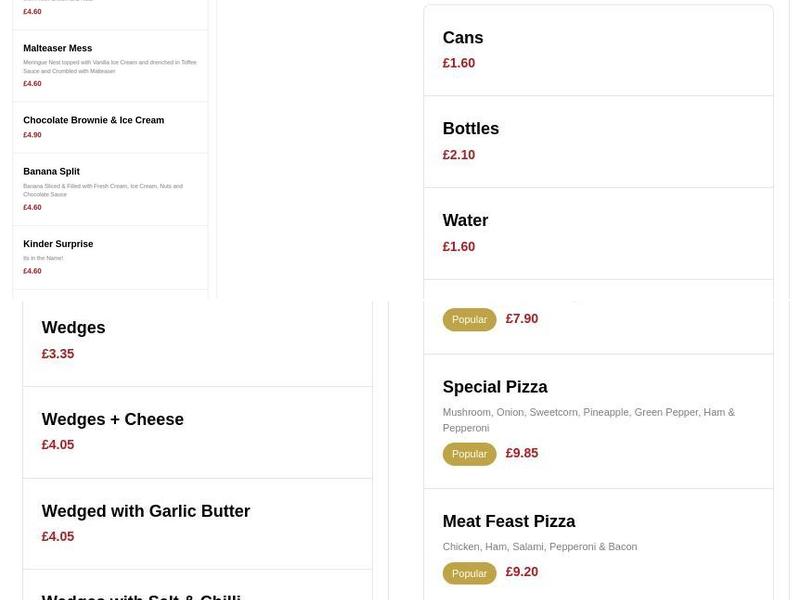The height and width of the screenshot is (600, 800).
Task: Click the £2.10 price under Bottles
Action: click(459, 154)
